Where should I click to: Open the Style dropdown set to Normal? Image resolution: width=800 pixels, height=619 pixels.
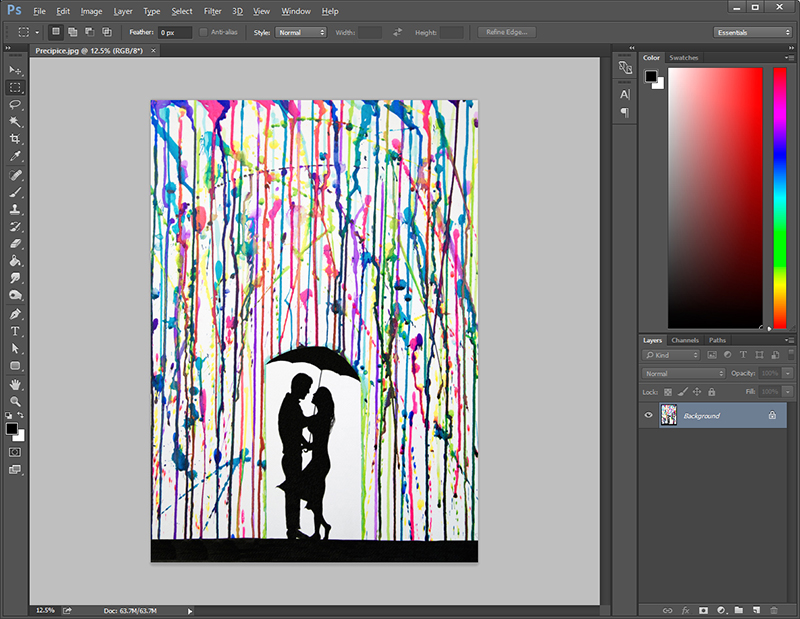301,32
